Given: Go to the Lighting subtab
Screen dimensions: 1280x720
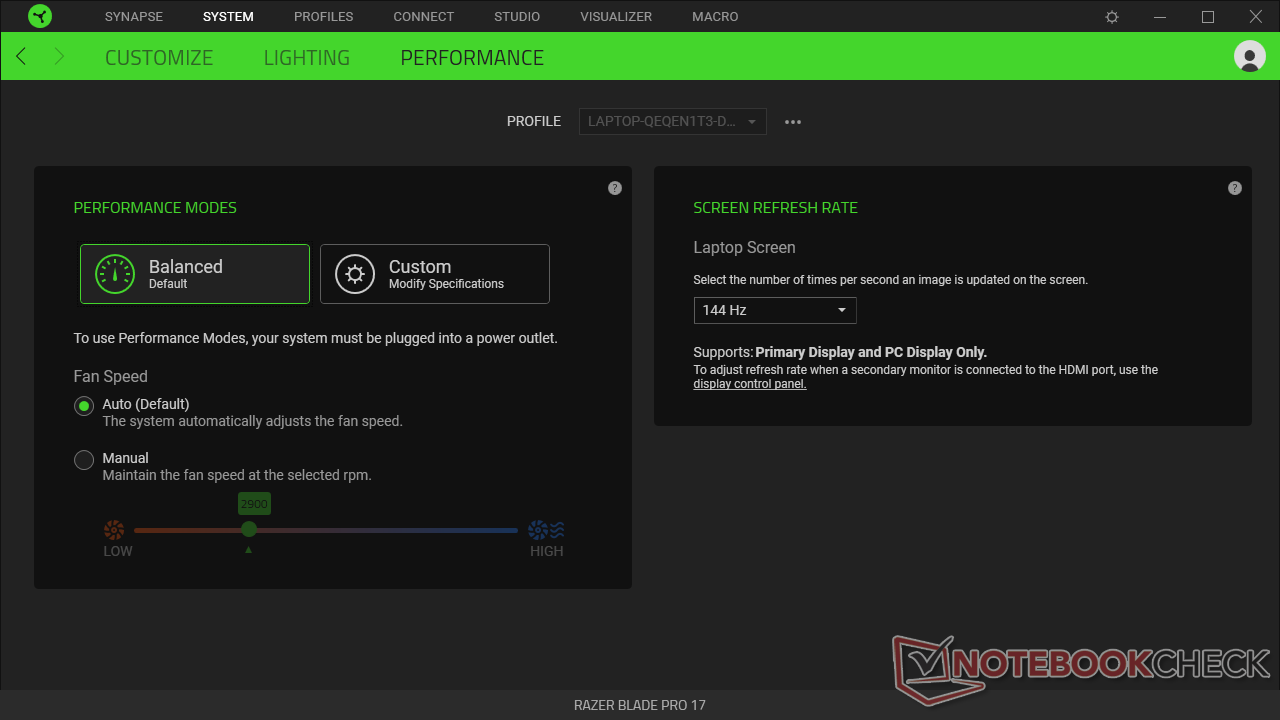Looking at the screenshot, I should pos(307,58).
